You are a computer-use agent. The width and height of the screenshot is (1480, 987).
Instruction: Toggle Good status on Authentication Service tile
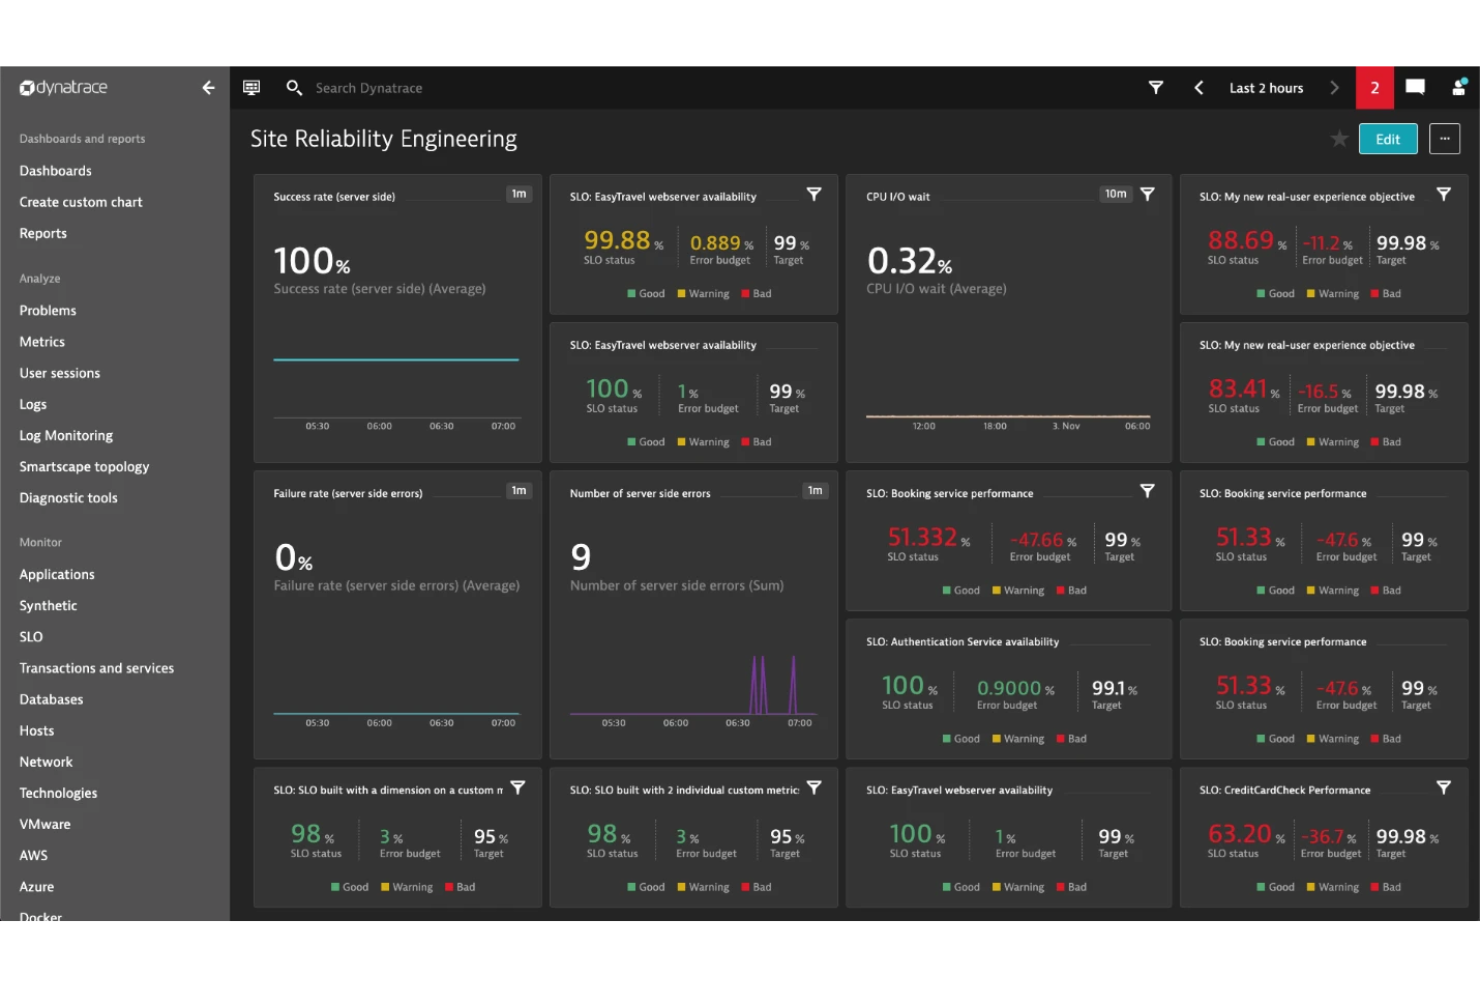[961, 738]
